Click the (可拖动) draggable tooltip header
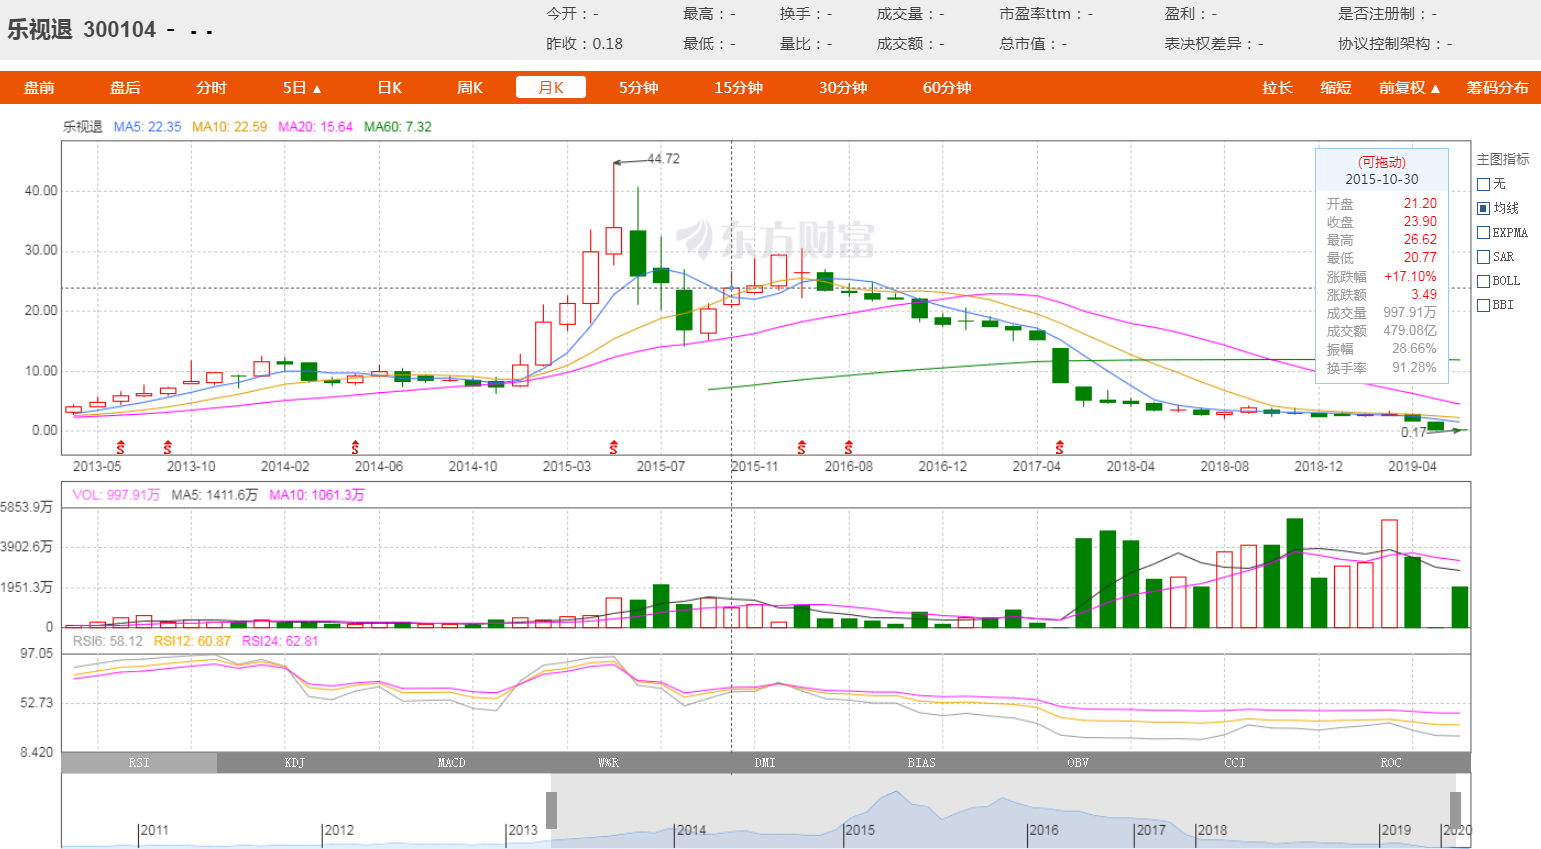The height and width of the screenshot is (849, 1541). click(x=1382, y=162)
